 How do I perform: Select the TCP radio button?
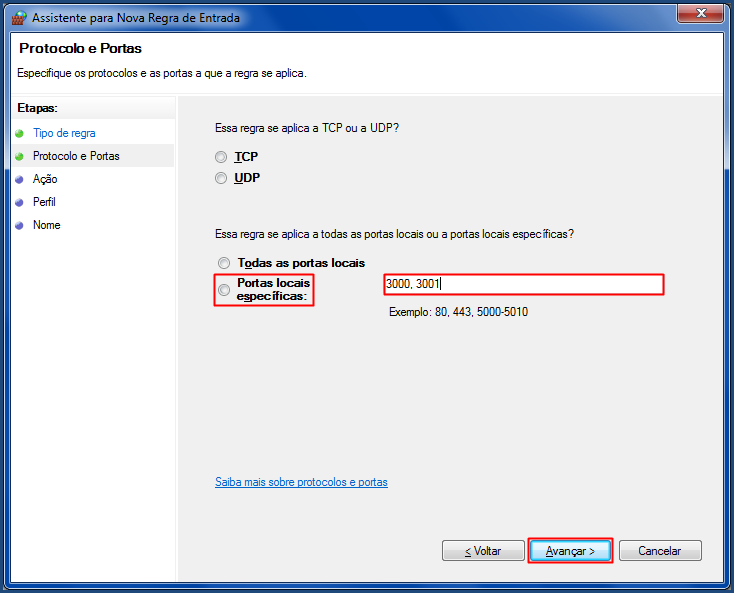tap(221, 157)
